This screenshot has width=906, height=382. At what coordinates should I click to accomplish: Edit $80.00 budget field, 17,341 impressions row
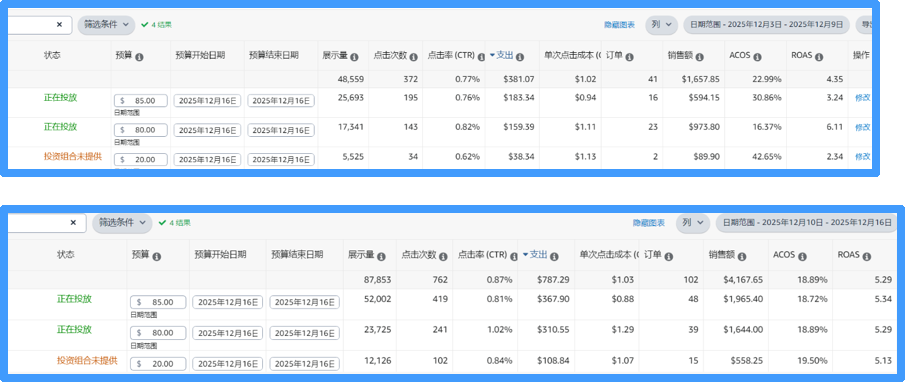point(141,130)
